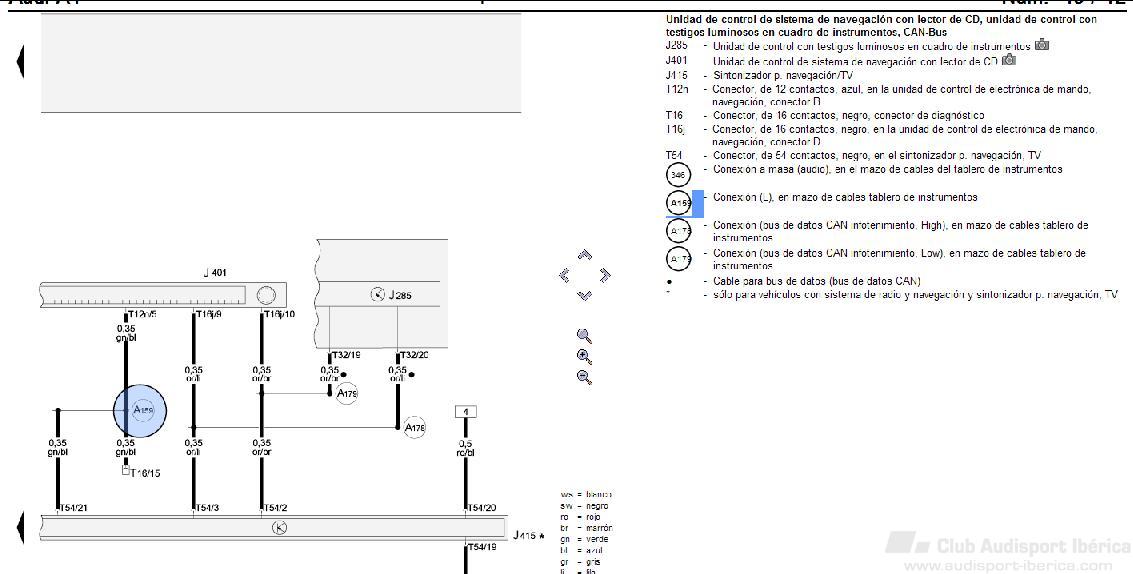Click color code 'ro = rojo'
The height and width of the screenshot is (574, 1133).
pos(580,518)
